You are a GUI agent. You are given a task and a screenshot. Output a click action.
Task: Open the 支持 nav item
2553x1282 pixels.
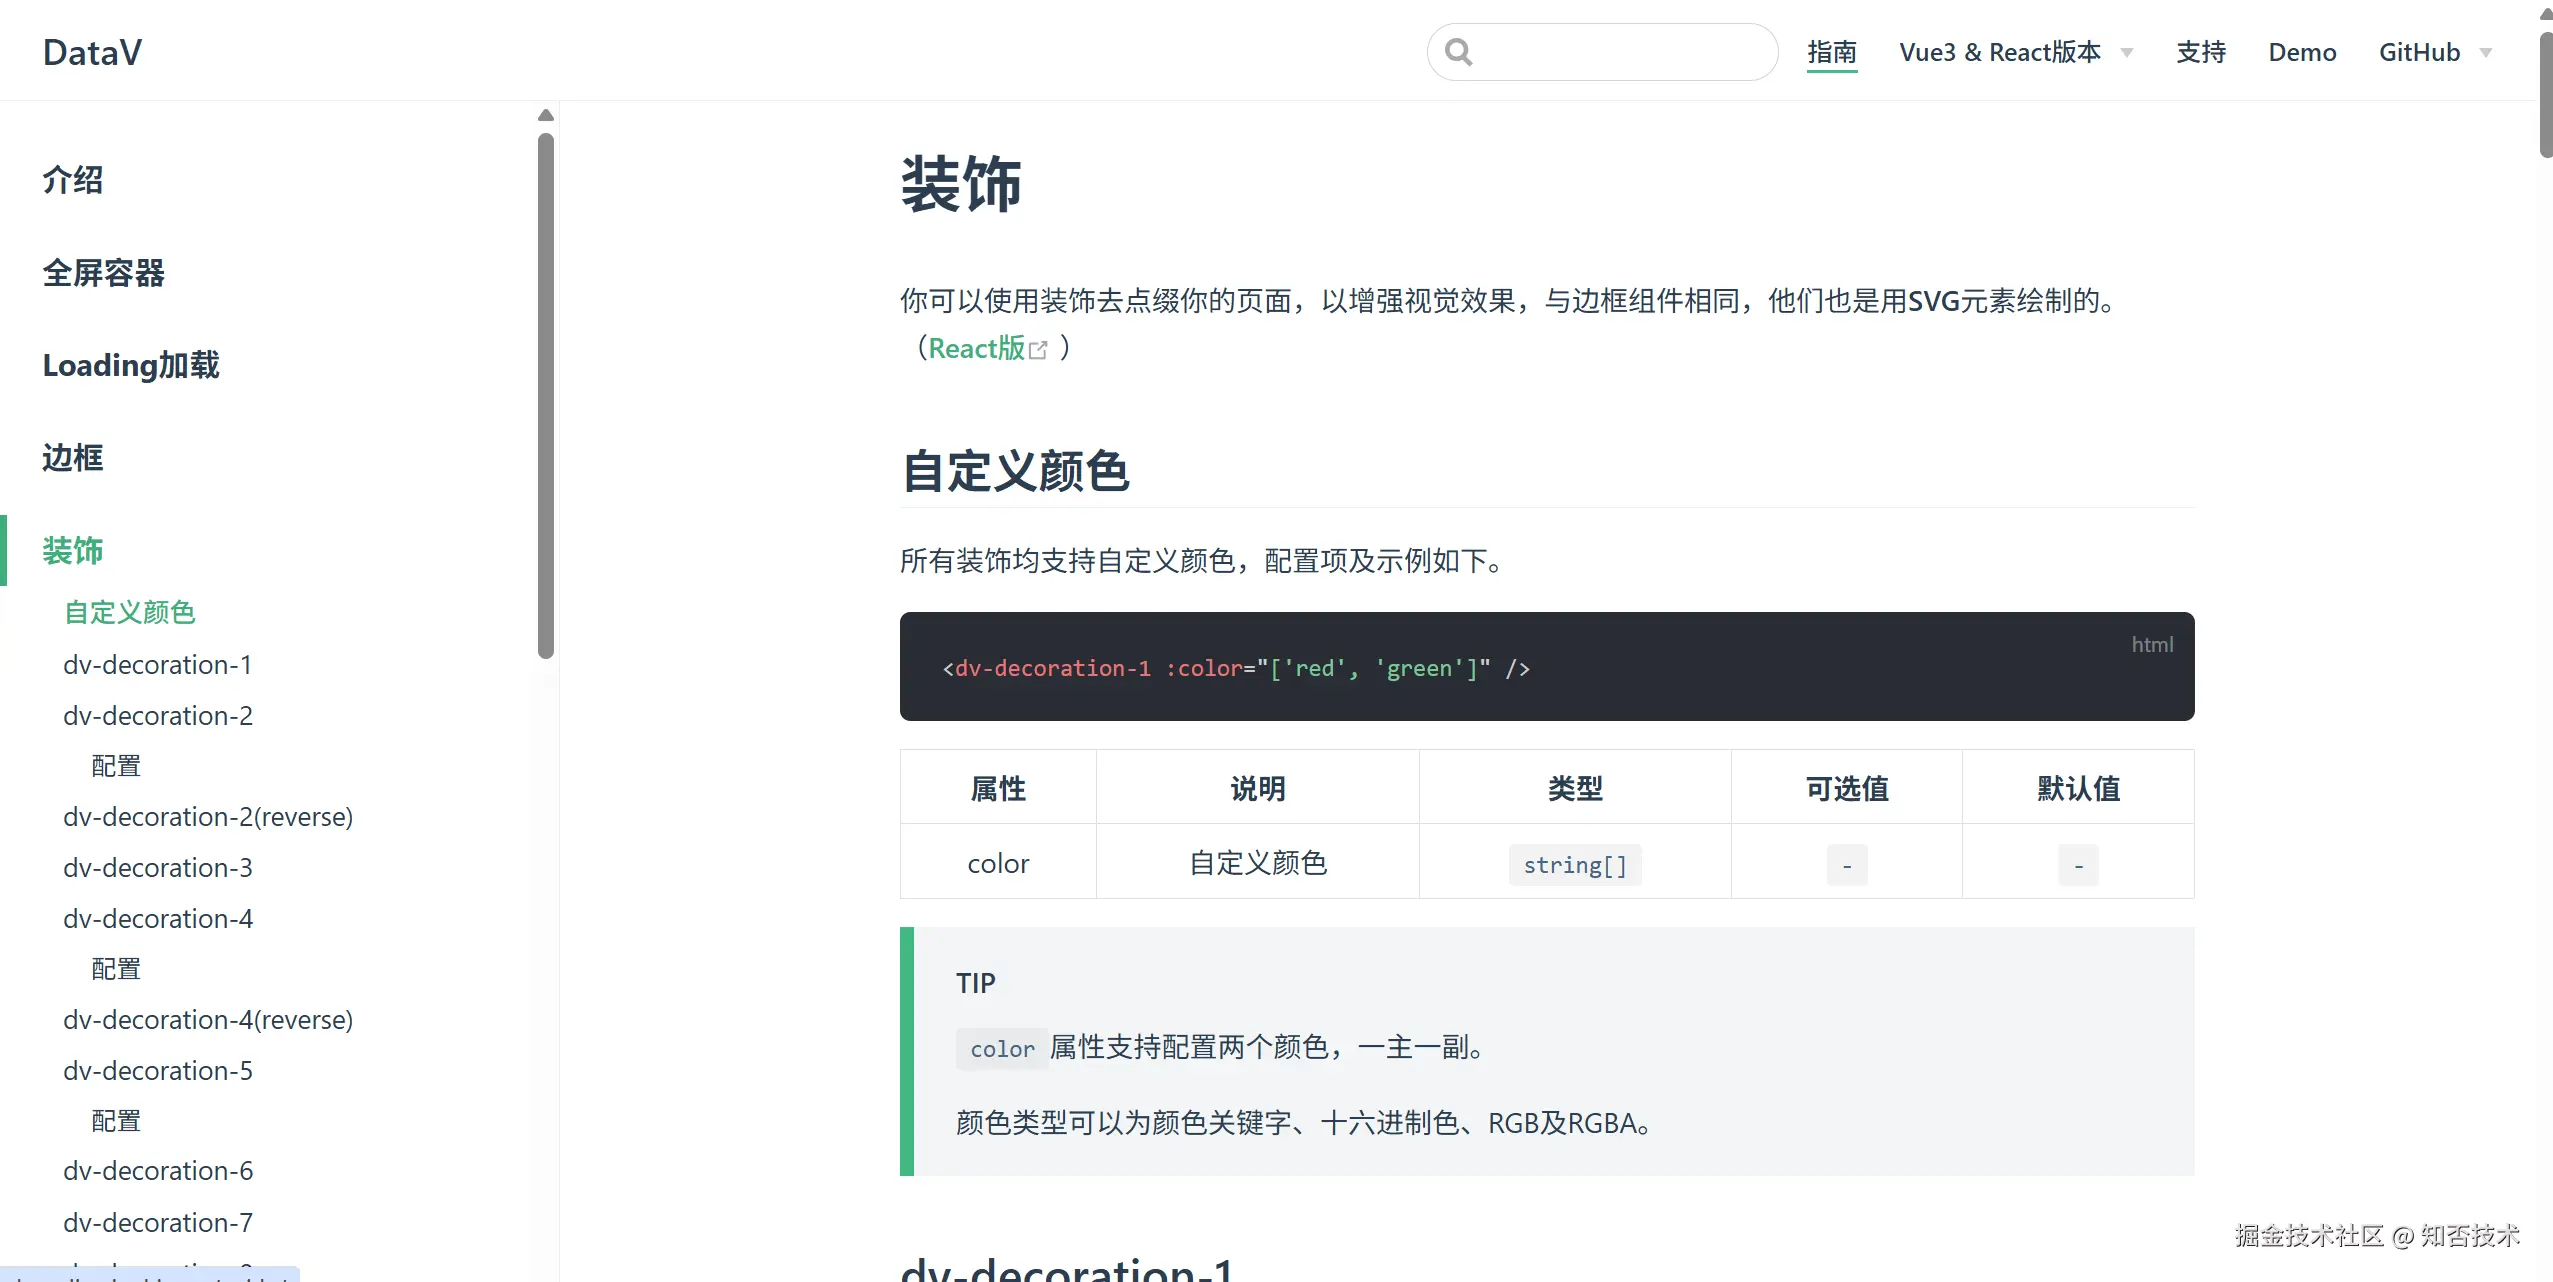point(2200,52)
